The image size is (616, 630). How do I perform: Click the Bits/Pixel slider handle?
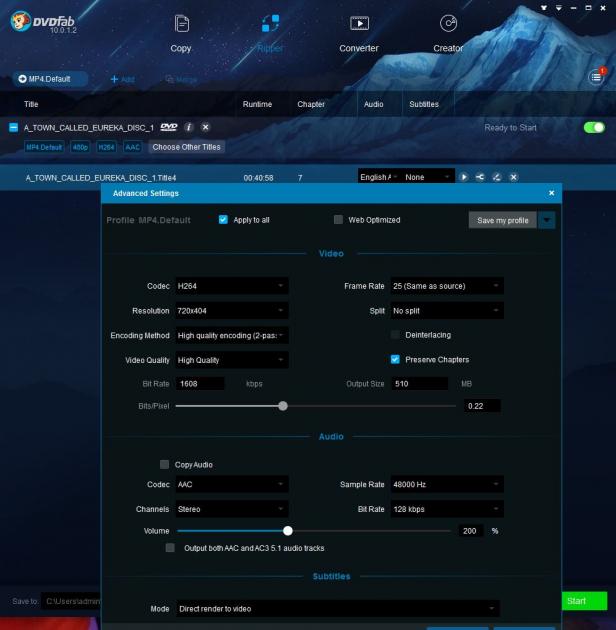(x=283, y=406)
